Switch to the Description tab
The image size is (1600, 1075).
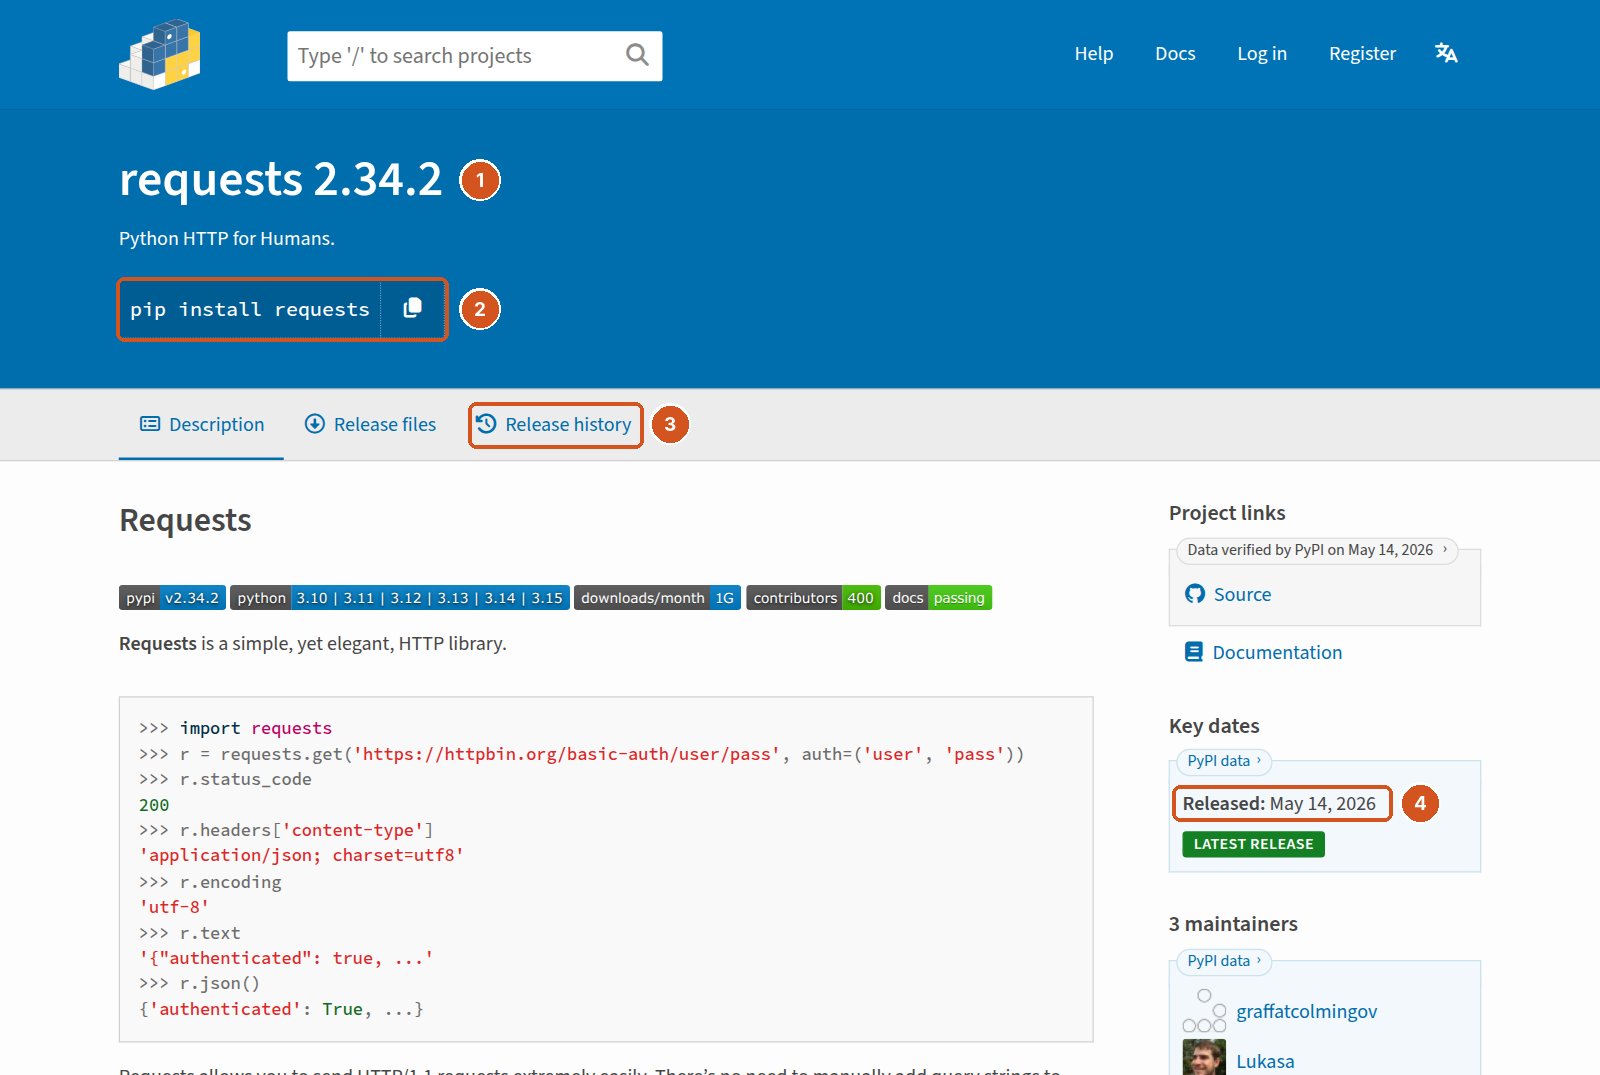tap(201, 425)
